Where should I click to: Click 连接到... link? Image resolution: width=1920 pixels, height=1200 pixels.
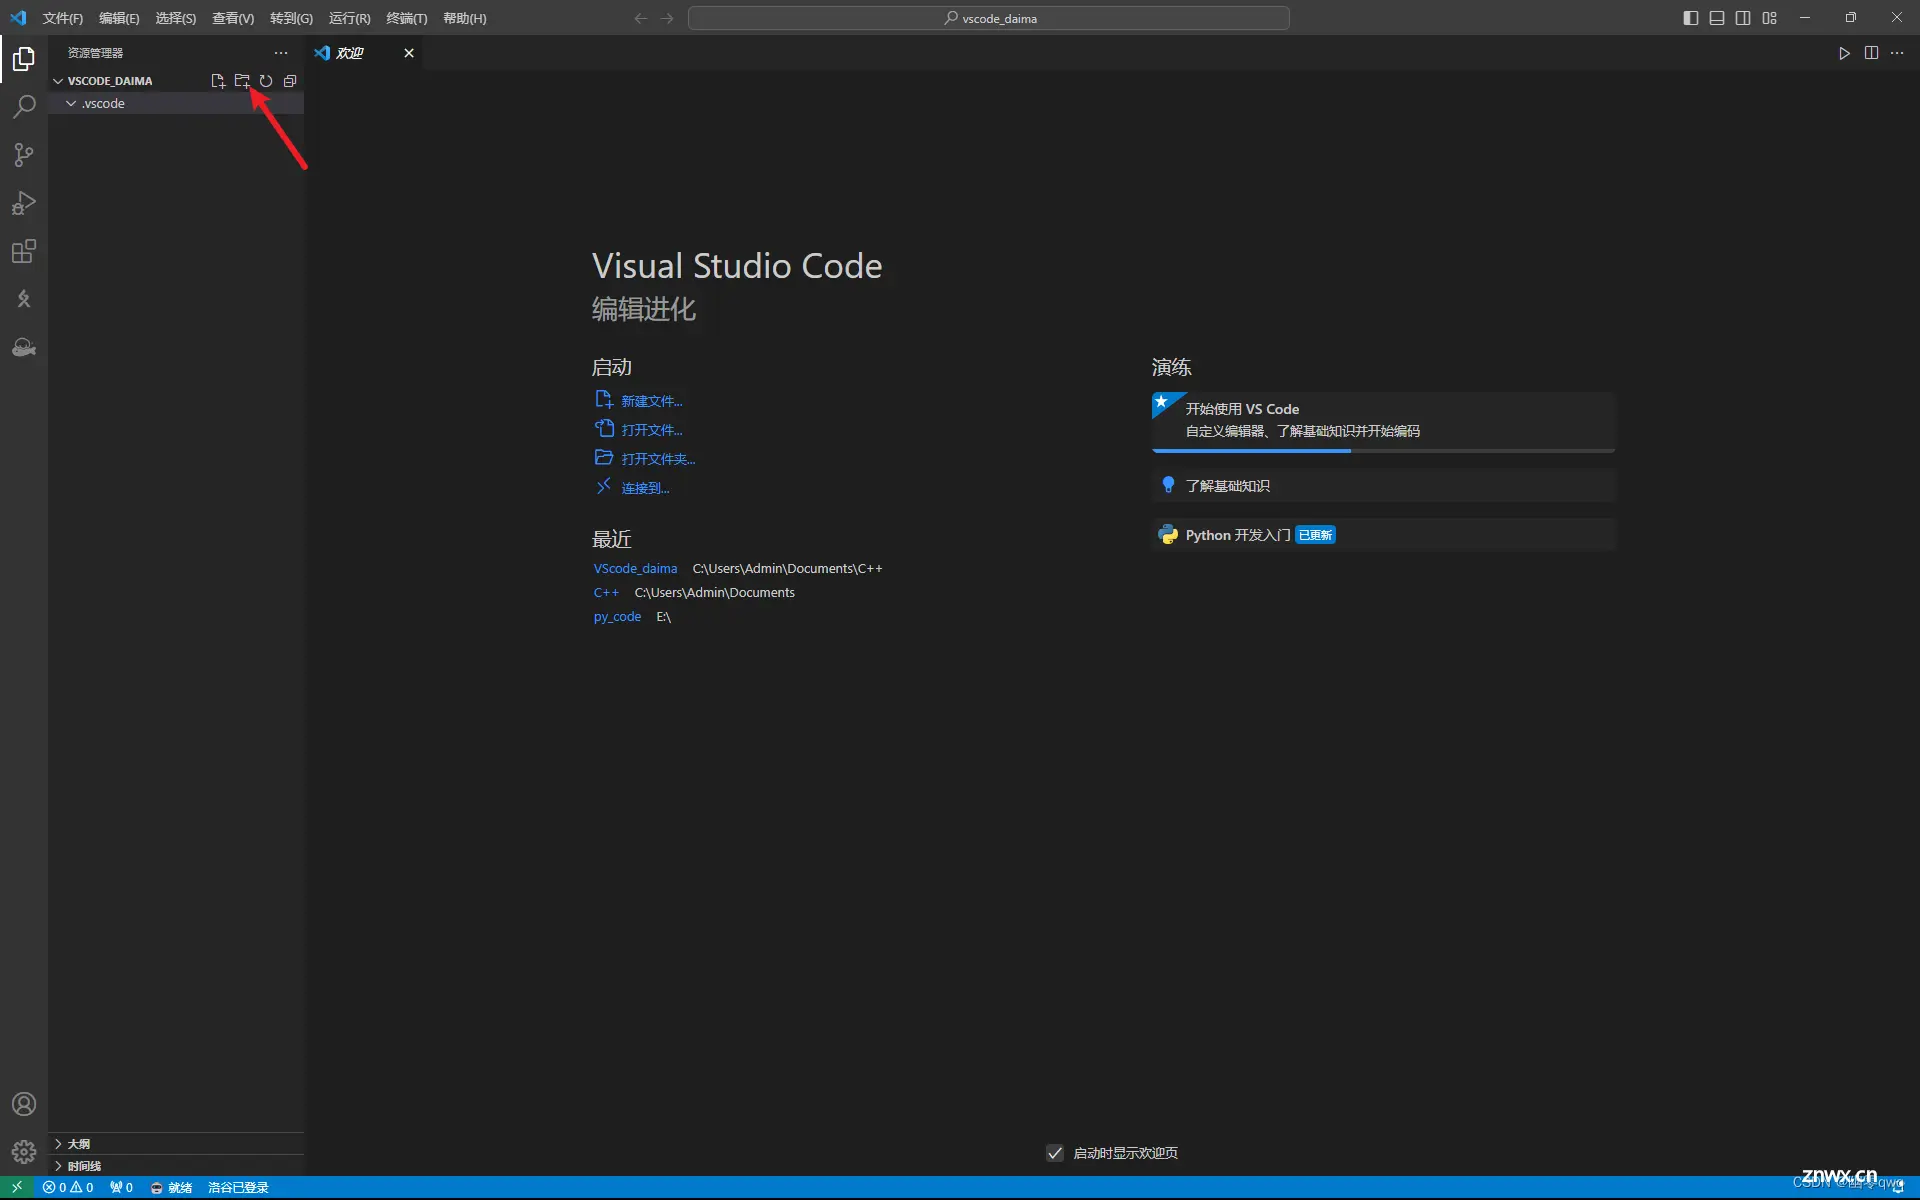click(645, 488)
